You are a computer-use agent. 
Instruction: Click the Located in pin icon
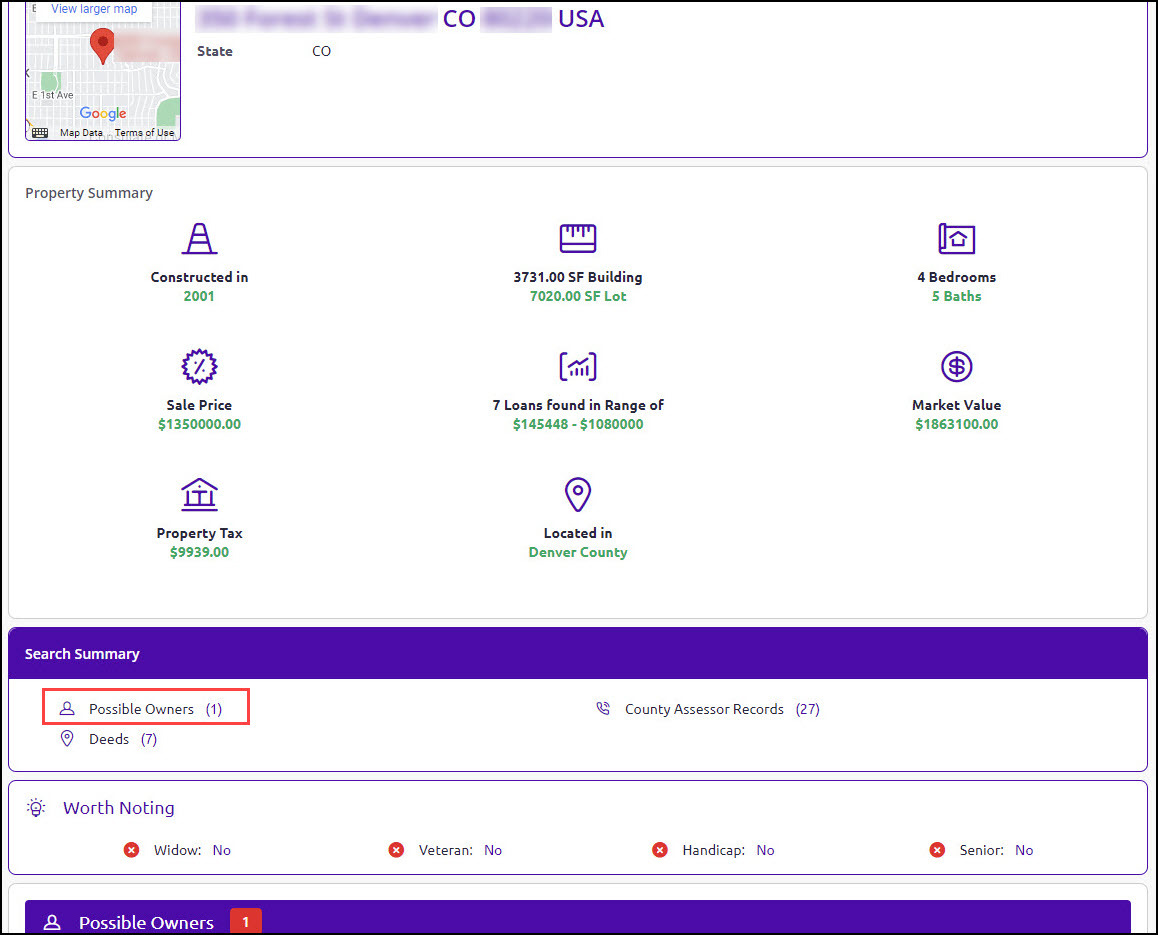click(578, 494)
